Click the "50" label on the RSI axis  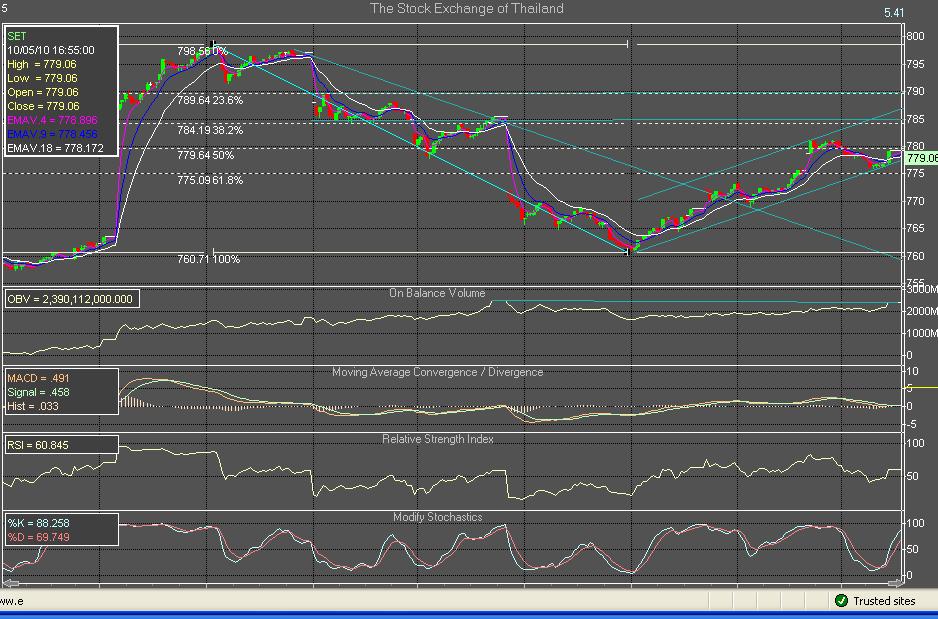coord(912,476)
